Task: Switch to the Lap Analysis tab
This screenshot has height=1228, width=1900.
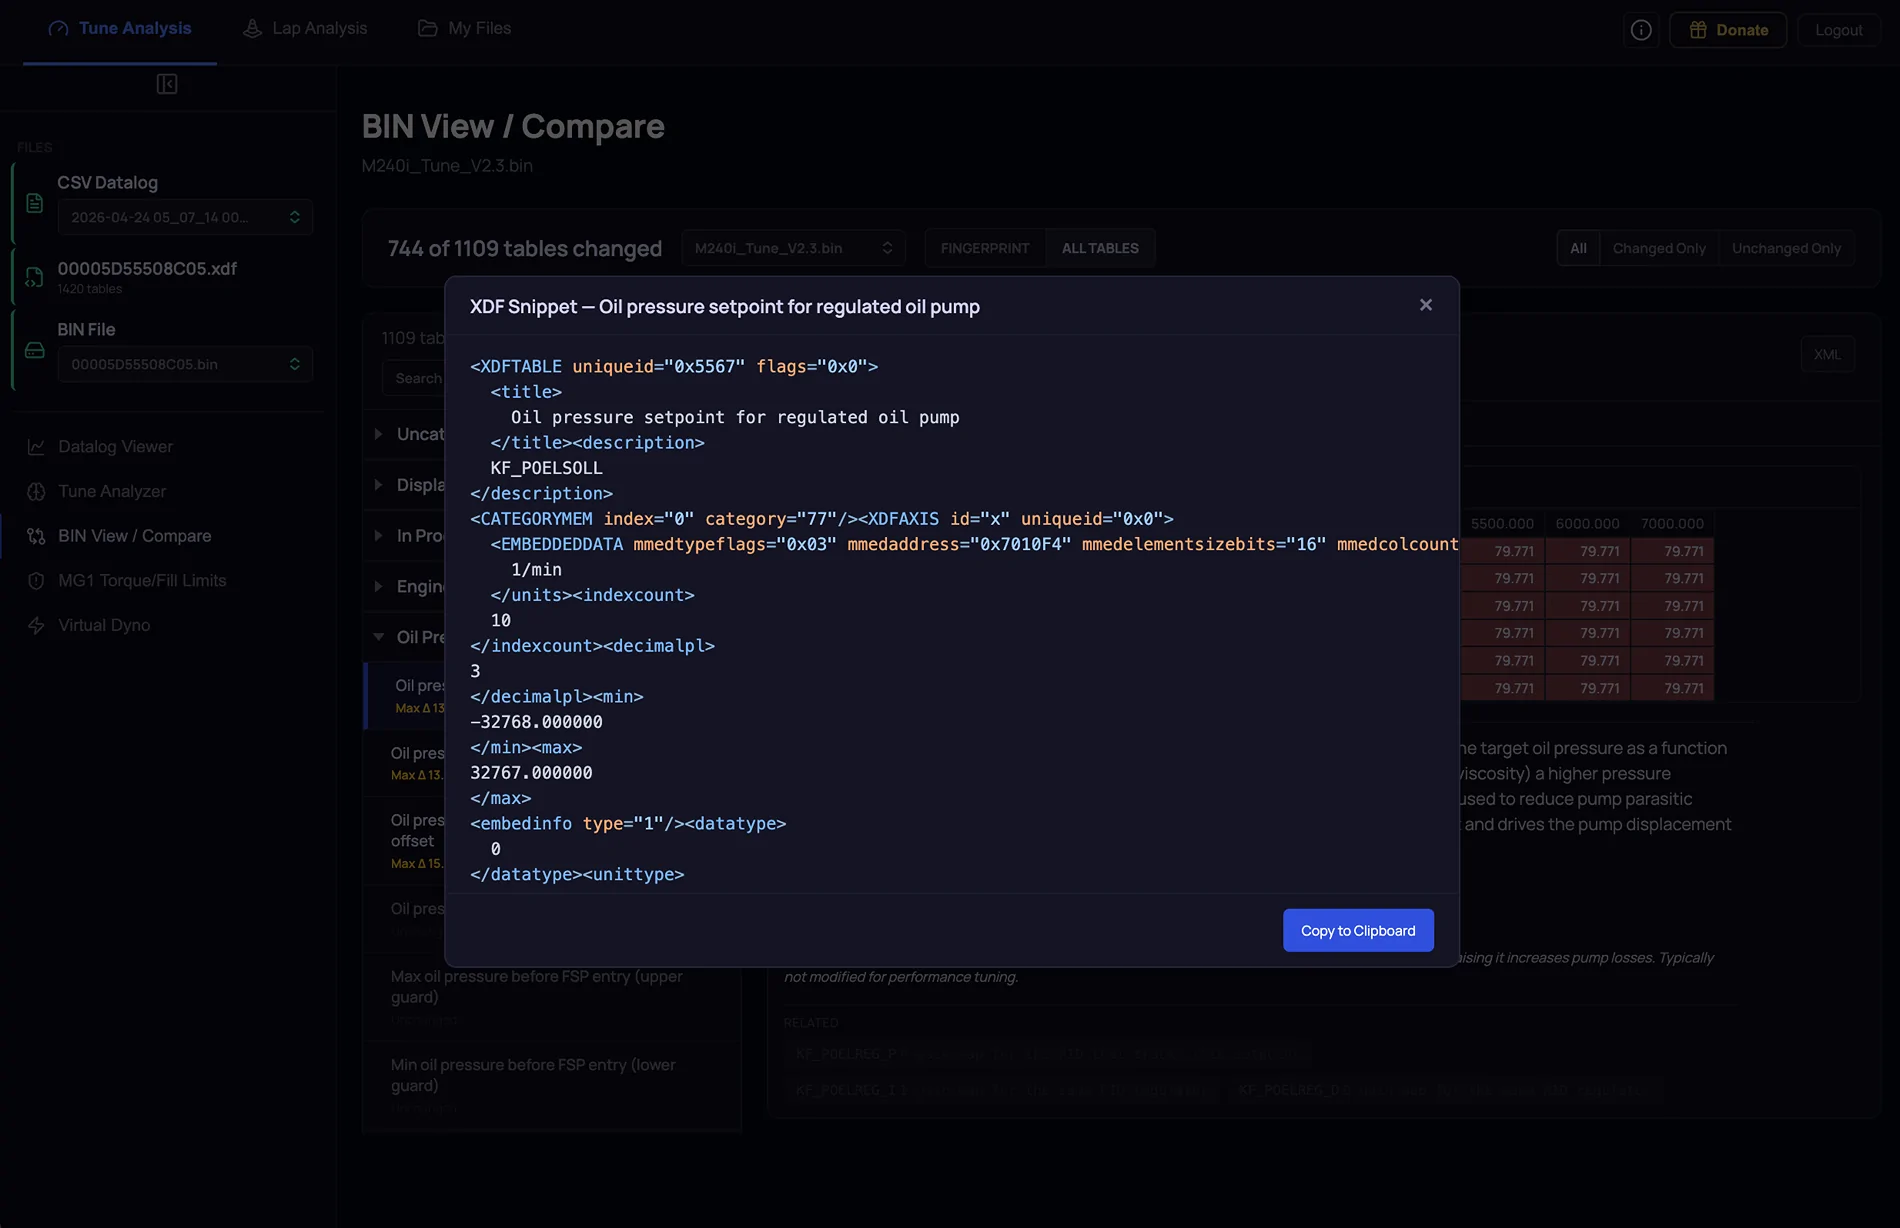Action: [x=305, y=29]
